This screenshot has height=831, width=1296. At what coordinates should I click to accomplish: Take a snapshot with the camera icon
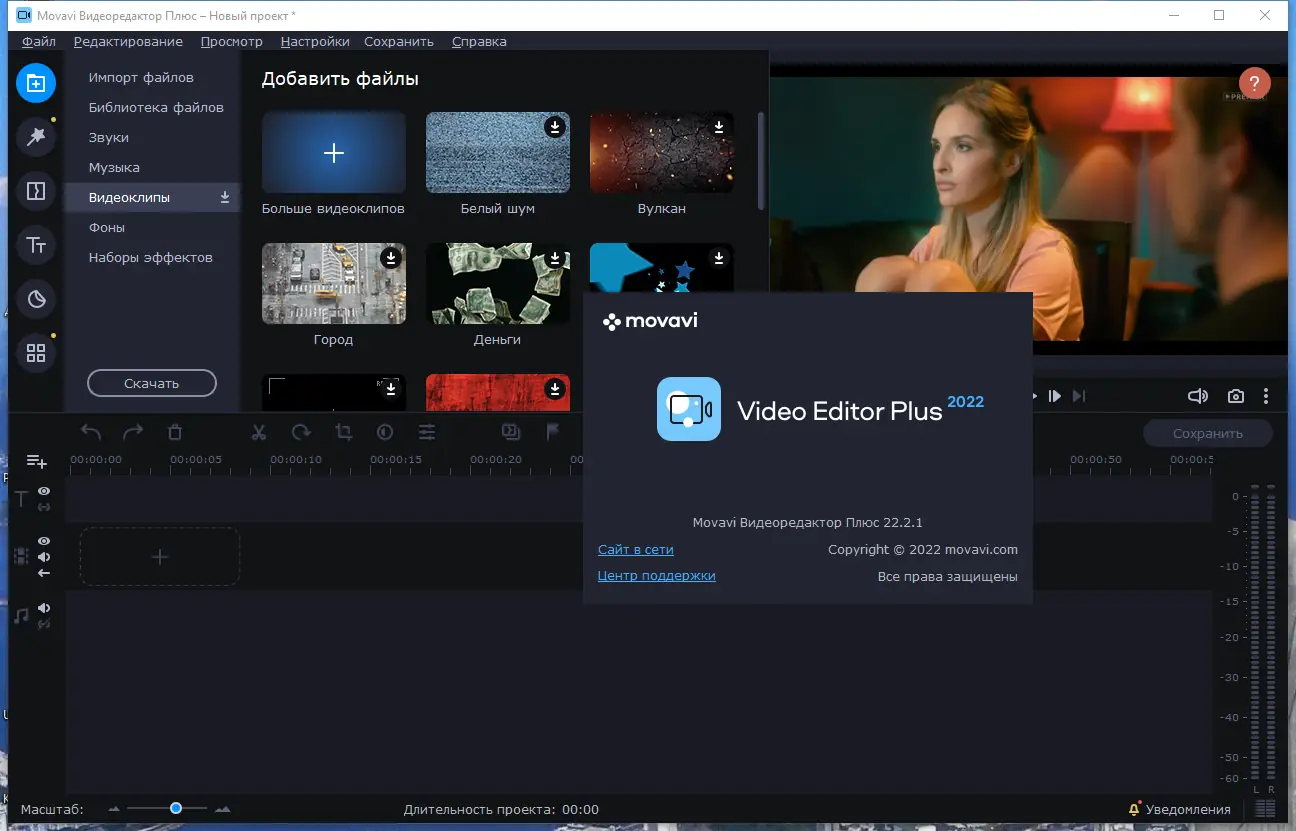[1235, 396]
